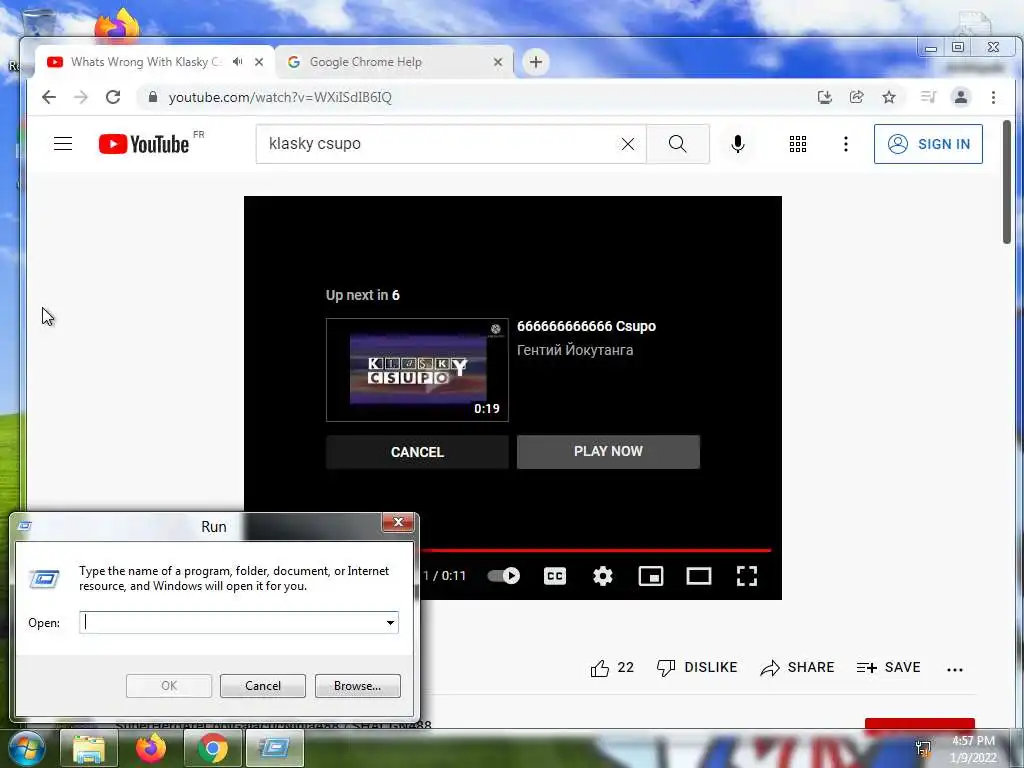Click the video red progress bar
This screenshot has width=1024, height=768.
[596, 551]
